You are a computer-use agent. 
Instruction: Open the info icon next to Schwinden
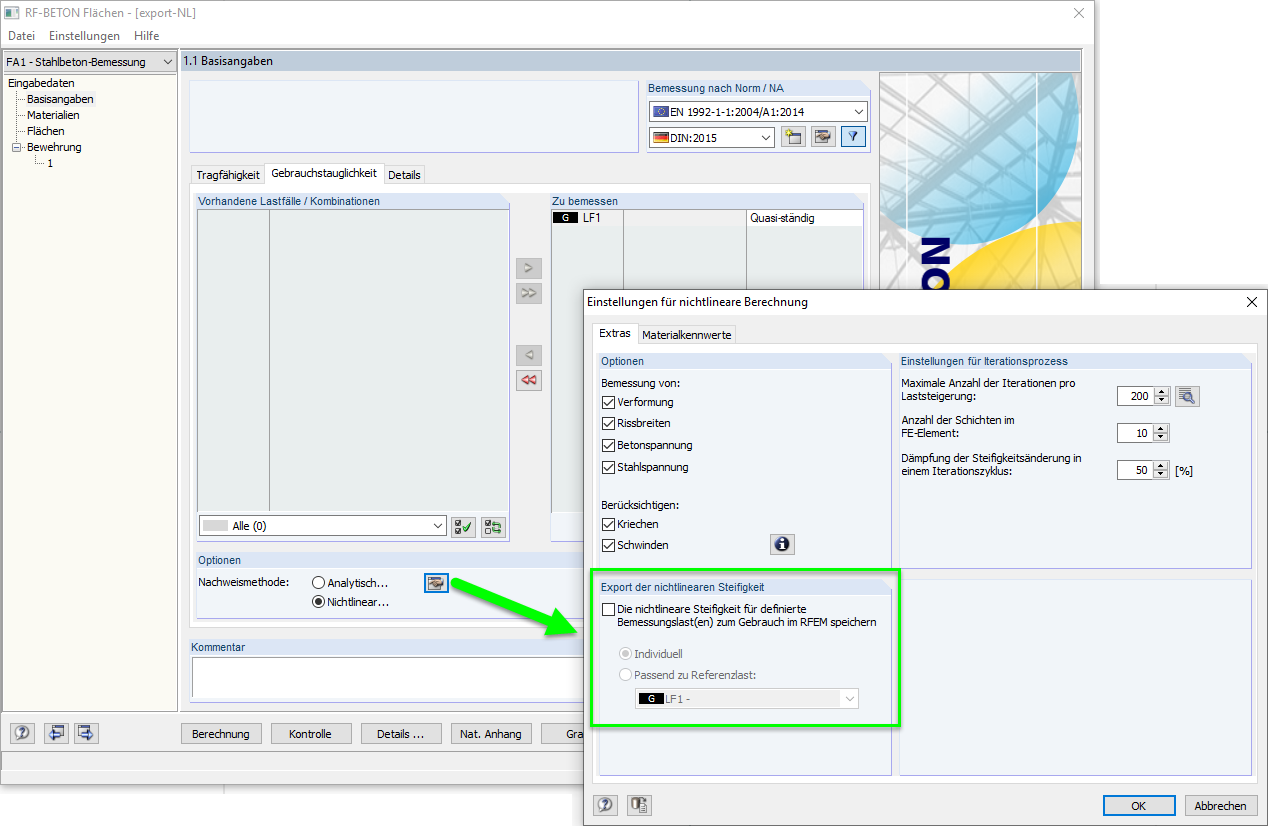point(781,544)
